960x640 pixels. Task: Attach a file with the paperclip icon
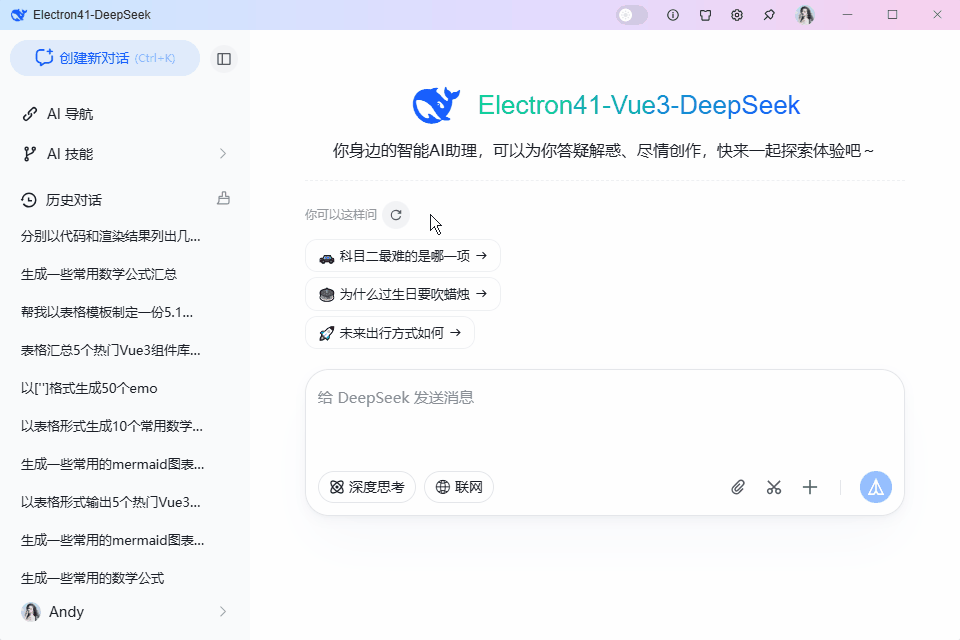pyautogui.click(x=738, y=487)
